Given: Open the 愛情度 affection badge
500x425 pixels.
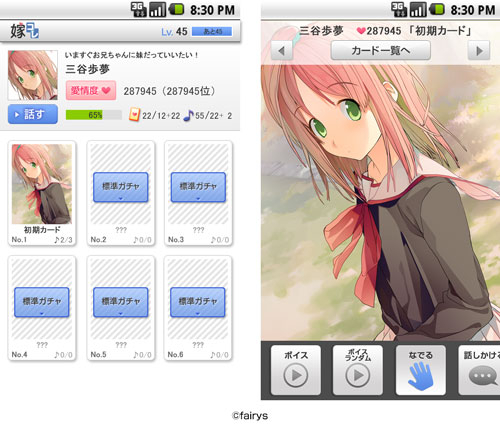Looking at the screenshot, I should [91, 90].
